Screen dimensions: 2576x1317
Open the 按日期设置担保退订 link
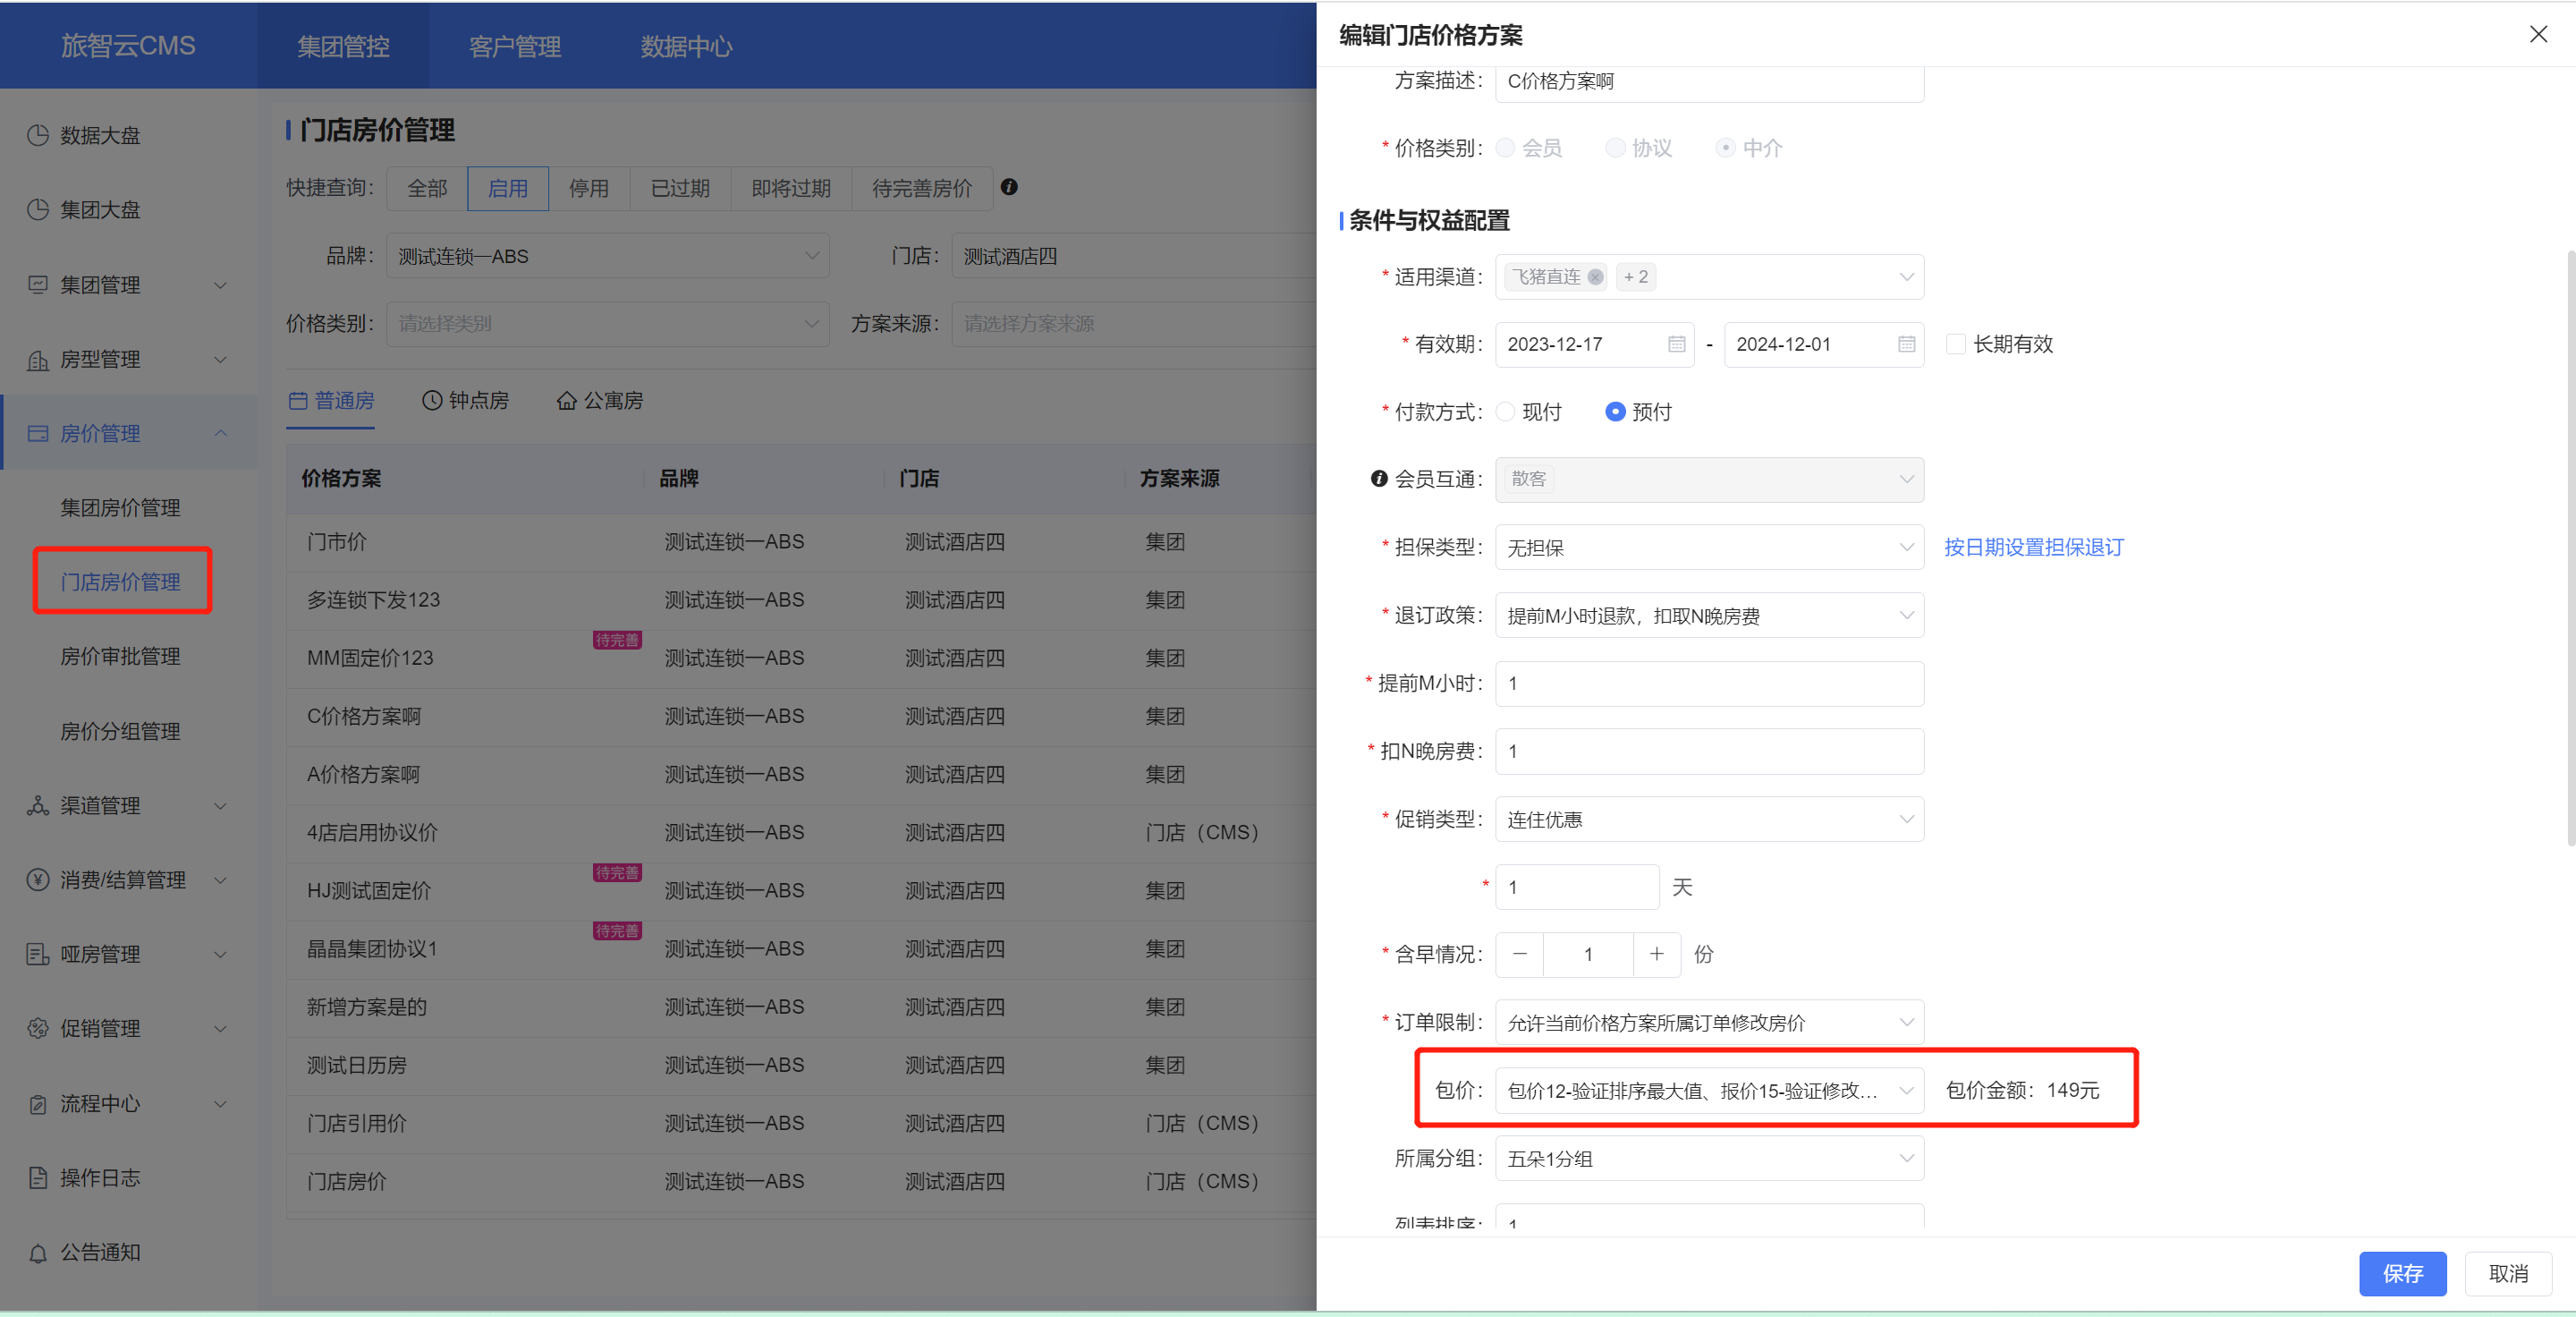(2033, 547)
